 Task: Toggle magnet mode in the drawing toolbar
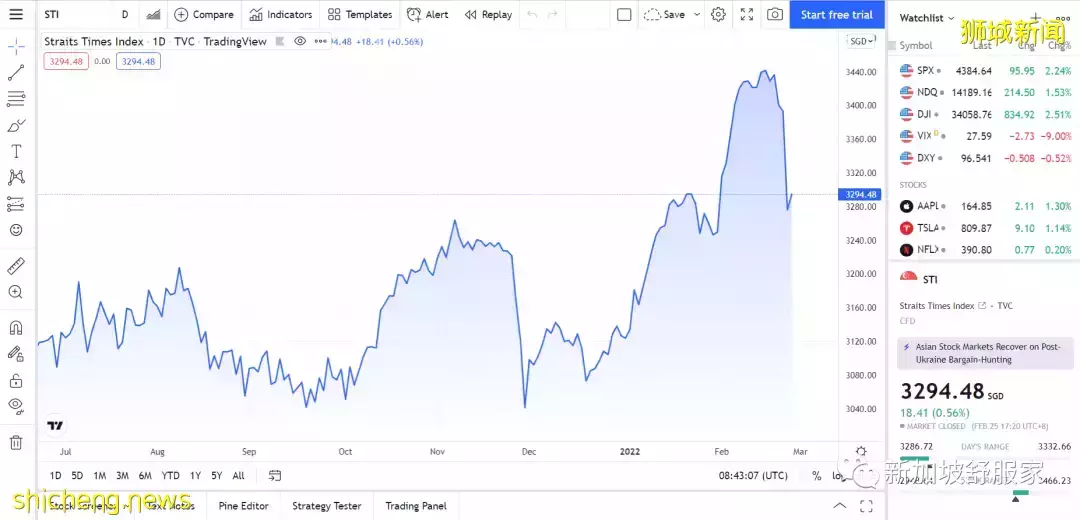click(x=16, y=327)
